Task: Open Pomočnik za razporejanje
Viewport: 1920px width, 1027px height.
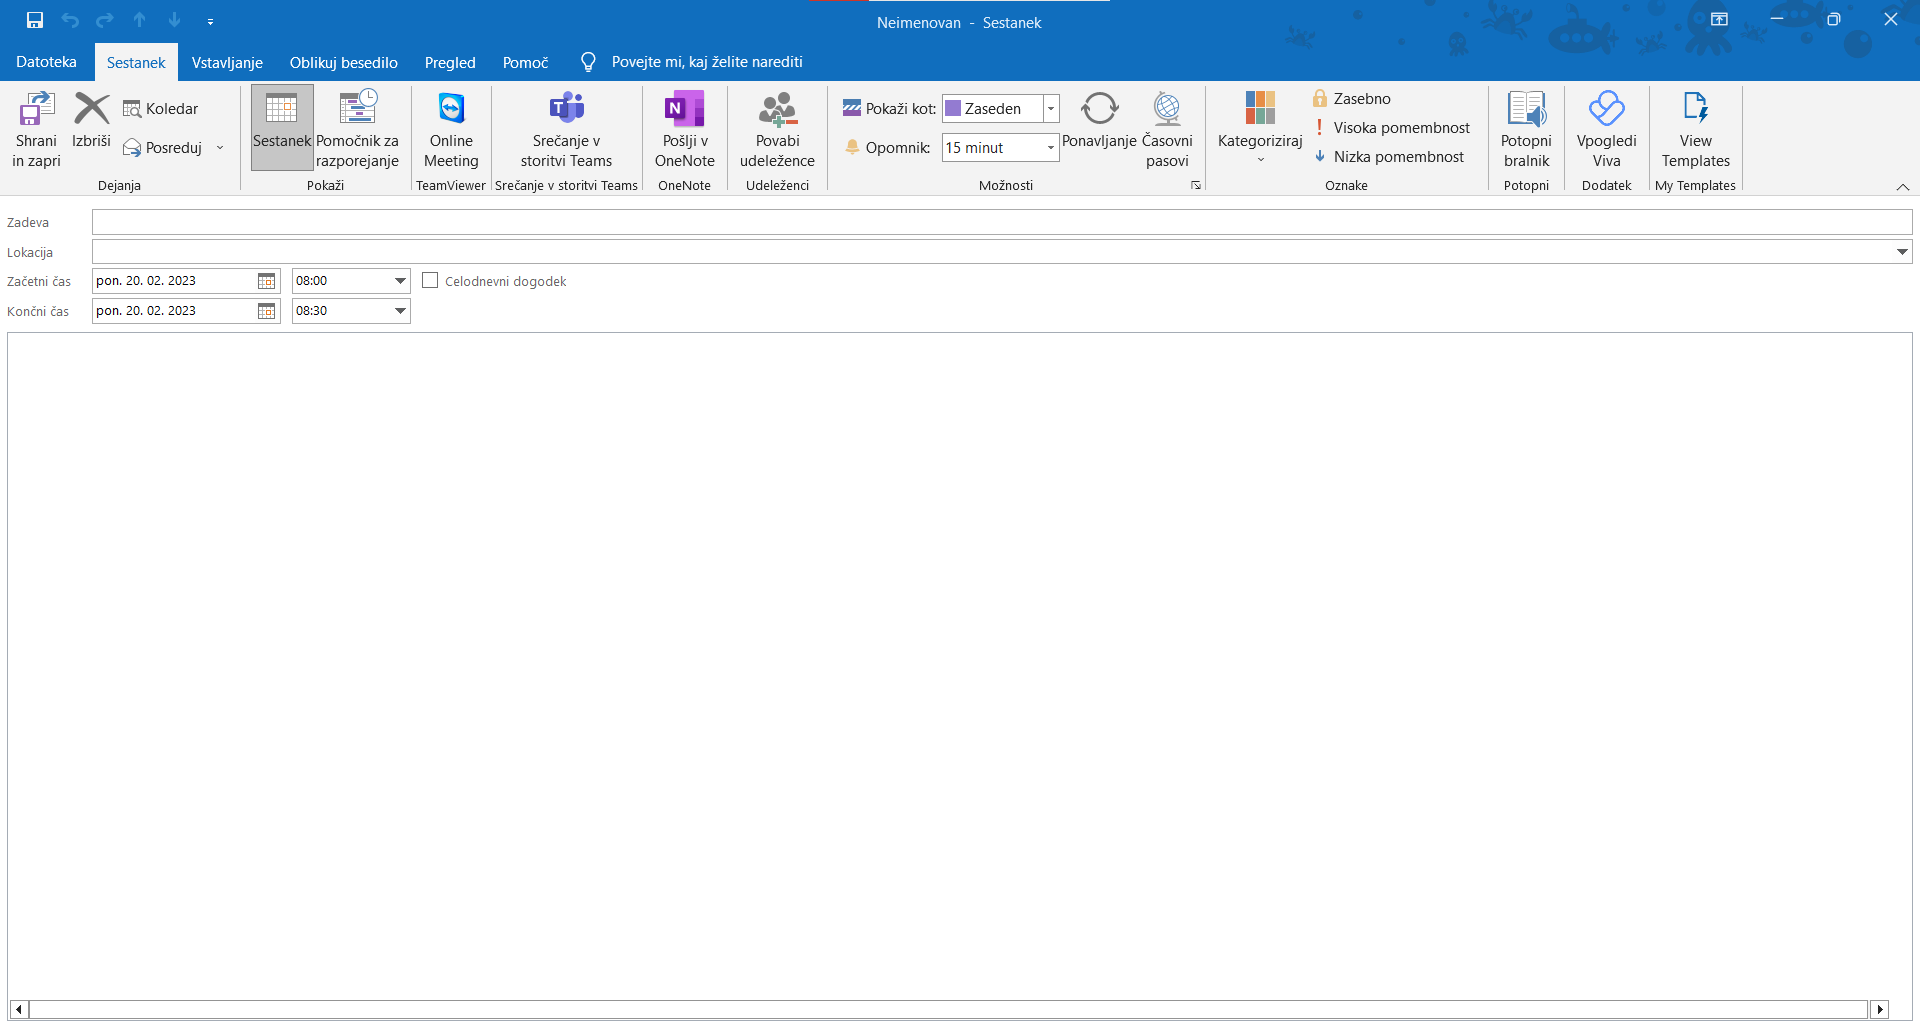Action: click(357, 127)
